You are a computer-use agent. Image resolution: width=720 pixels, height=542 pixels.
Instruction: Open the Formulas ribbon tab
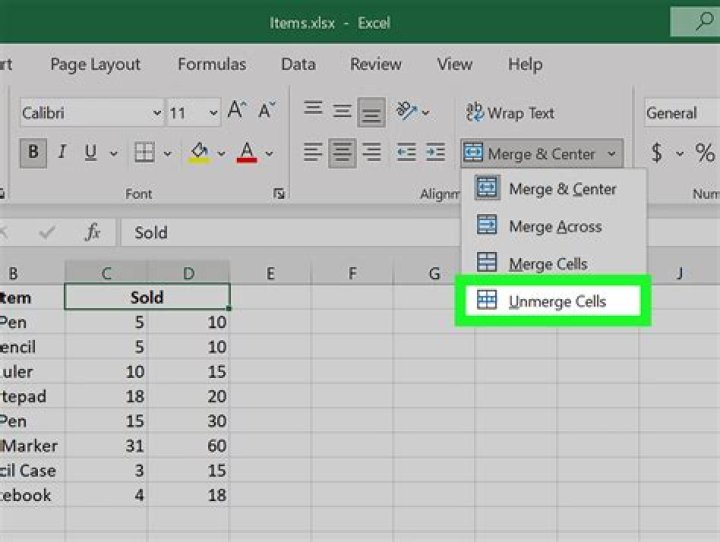211,64
